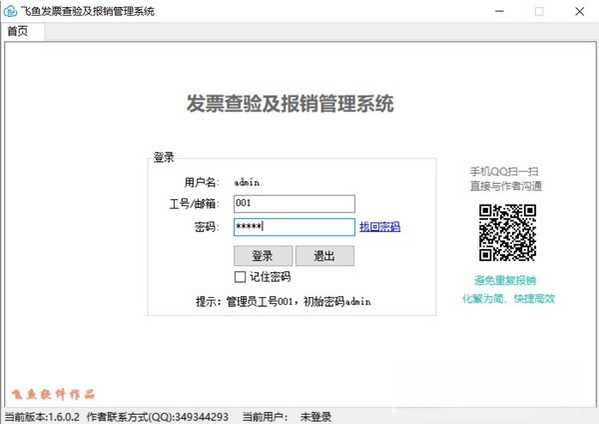This screenshot has height=424, width=599.
Task: Click the 发票查验及报销管理系统 heading
Action: [x=290, y=104]
